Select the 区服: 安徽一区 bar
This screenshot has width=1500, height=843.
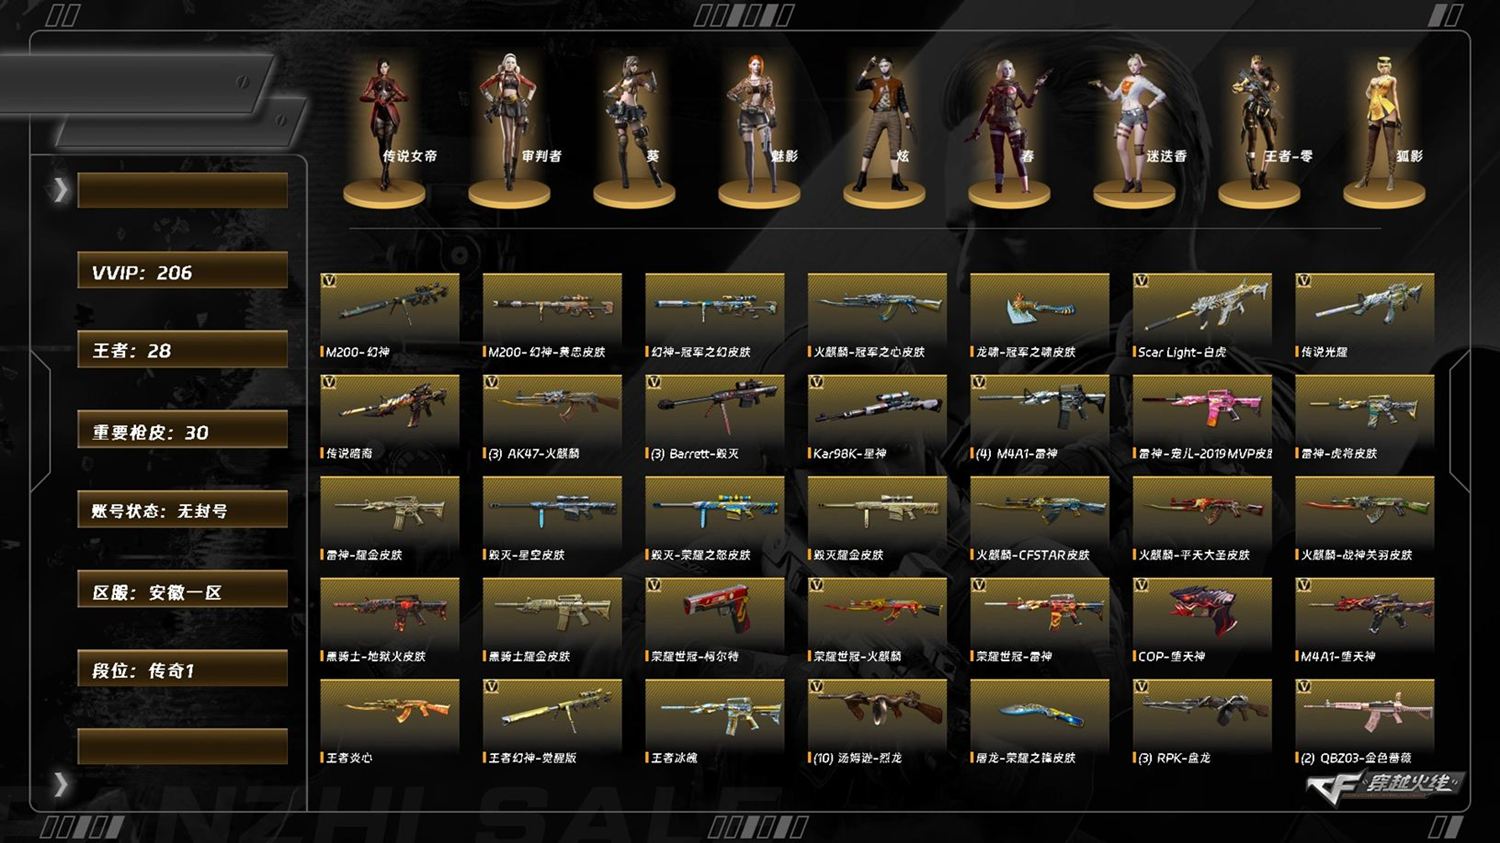(x=183, y=591)
